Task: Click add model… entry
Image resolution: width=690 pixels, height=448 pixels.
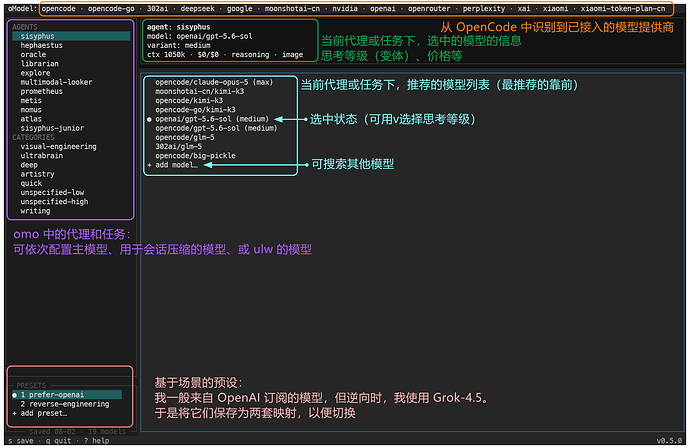Action: coord(172,165)
